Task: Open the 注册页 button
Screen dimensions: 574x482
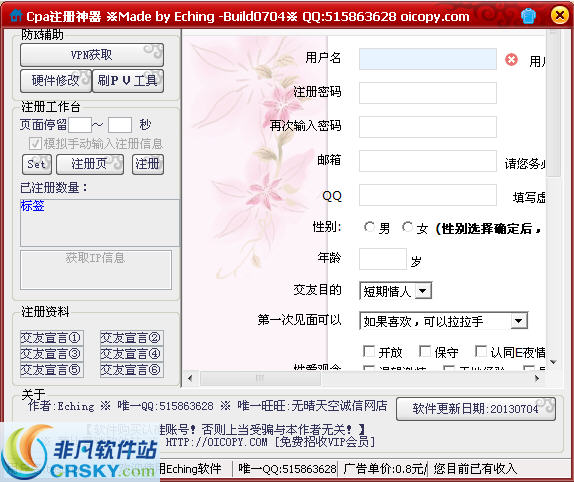Action: [90, 164]
